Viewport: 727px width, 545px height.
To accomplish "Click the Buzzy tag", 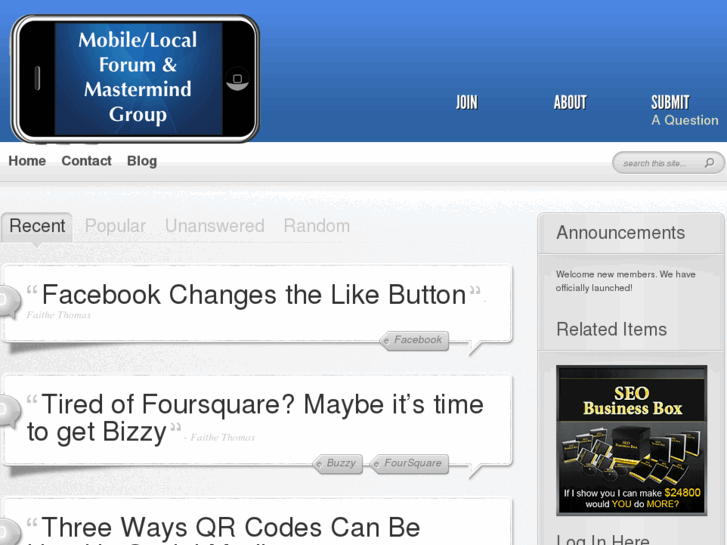I will pos(338,463).
